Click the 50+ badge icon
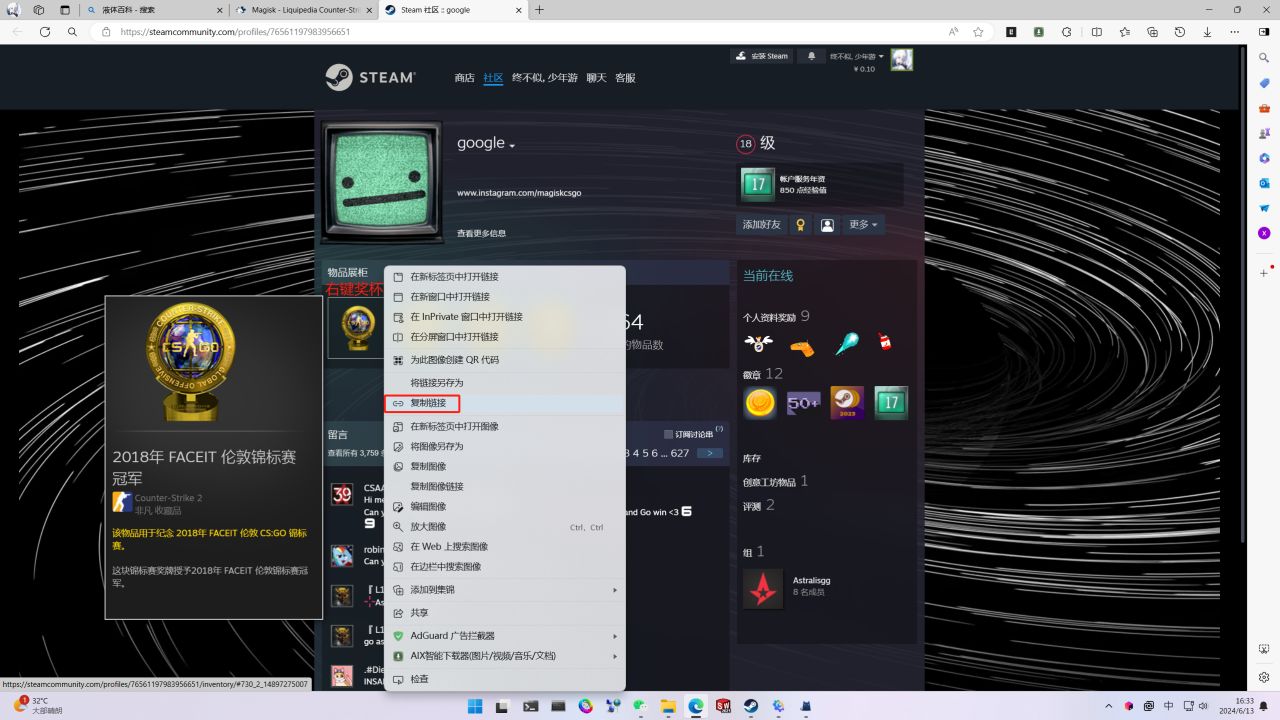 804,403
